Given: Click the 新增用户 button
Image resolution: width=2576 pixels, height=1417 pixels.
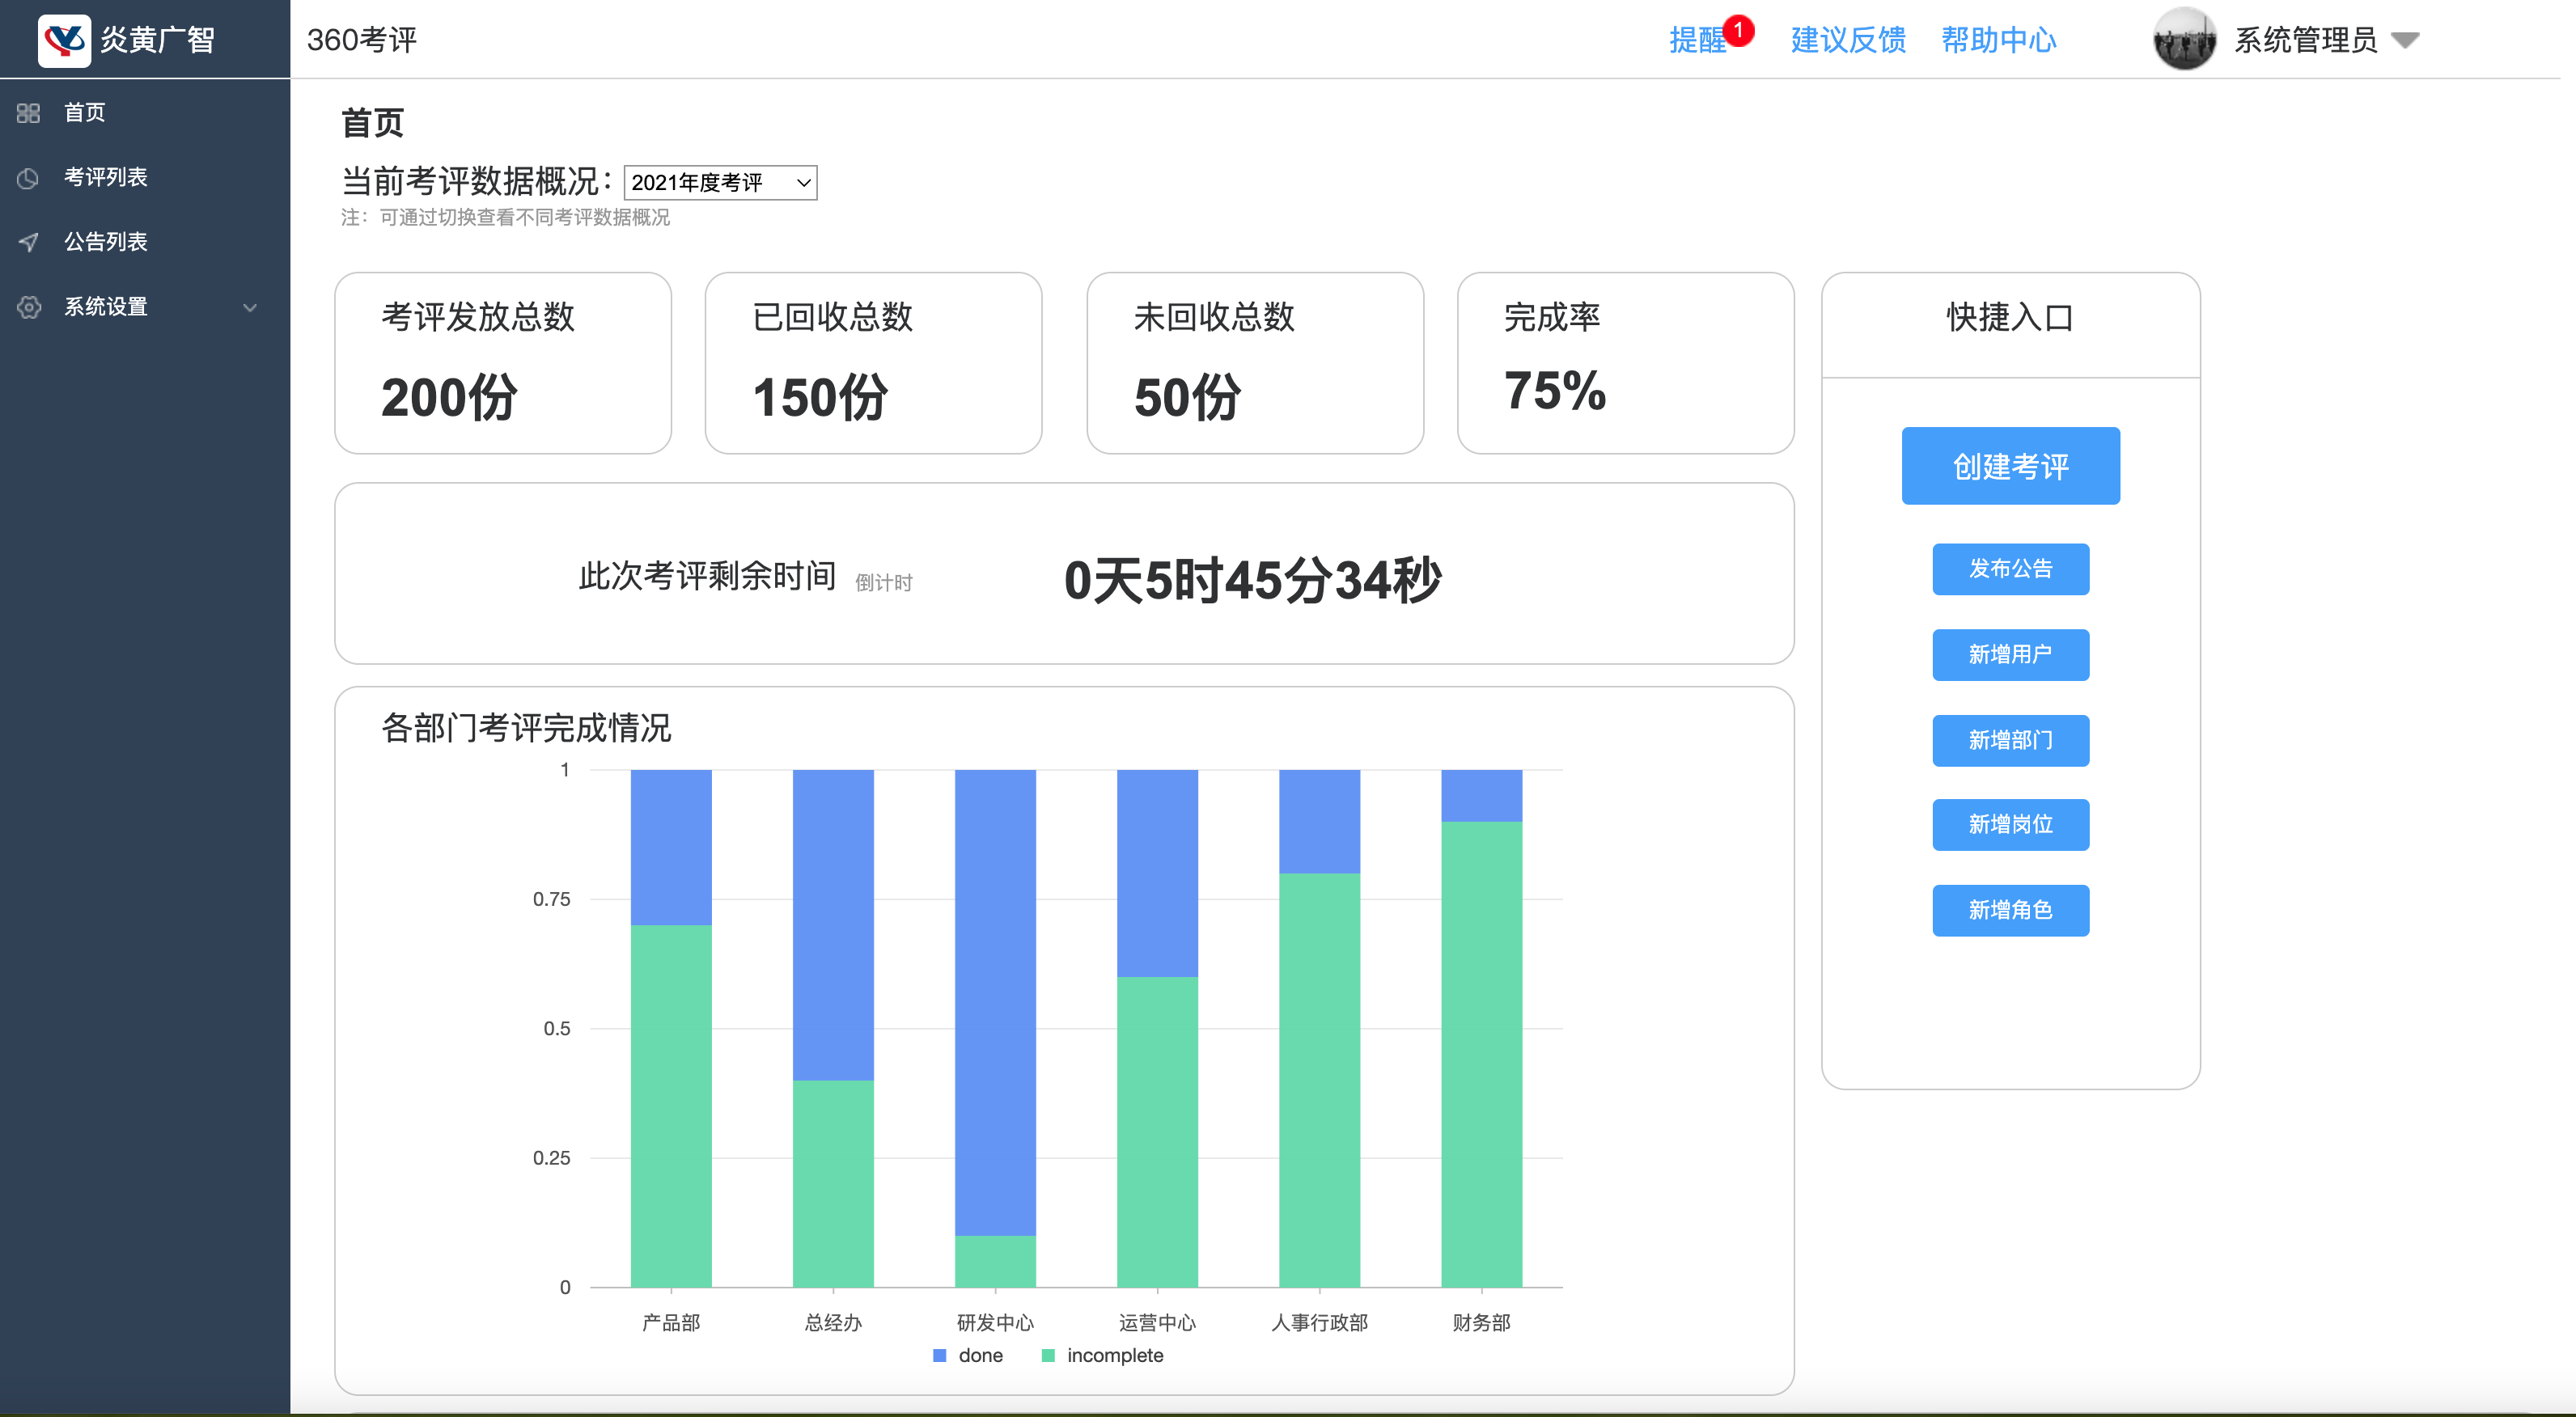Looking at the screenshot, I should [2010, 655].
